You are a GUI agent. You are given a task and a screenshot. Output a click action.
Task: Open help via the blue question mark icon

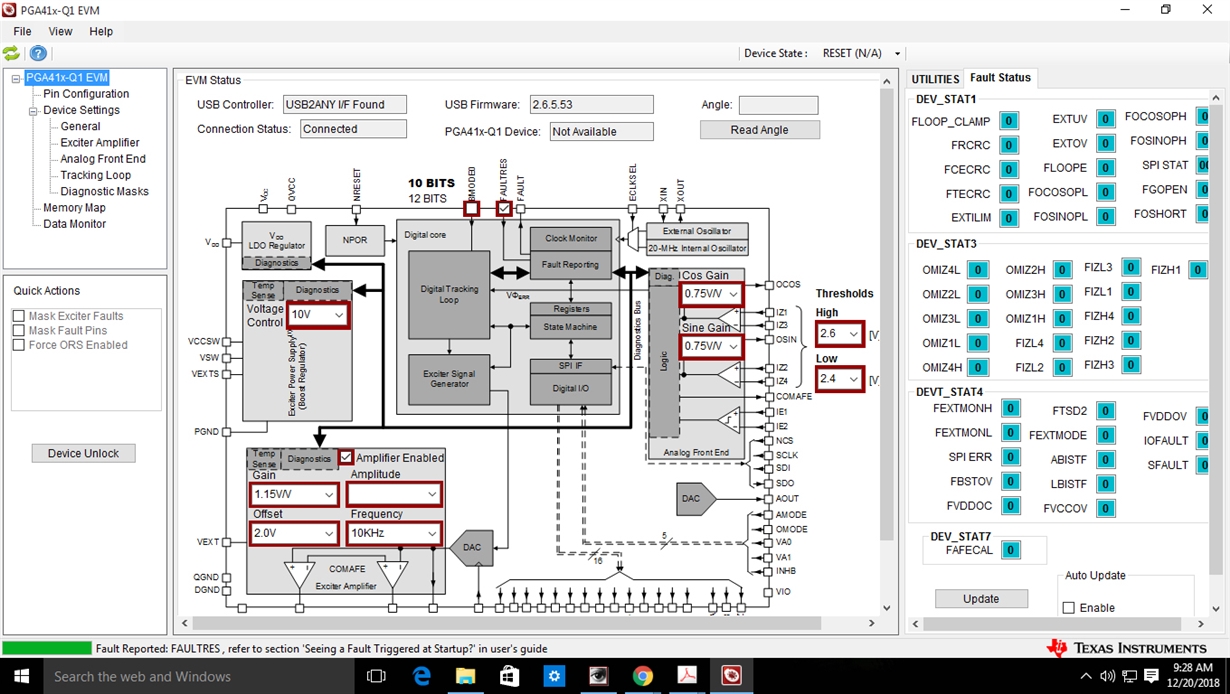(x=38, y=53)
